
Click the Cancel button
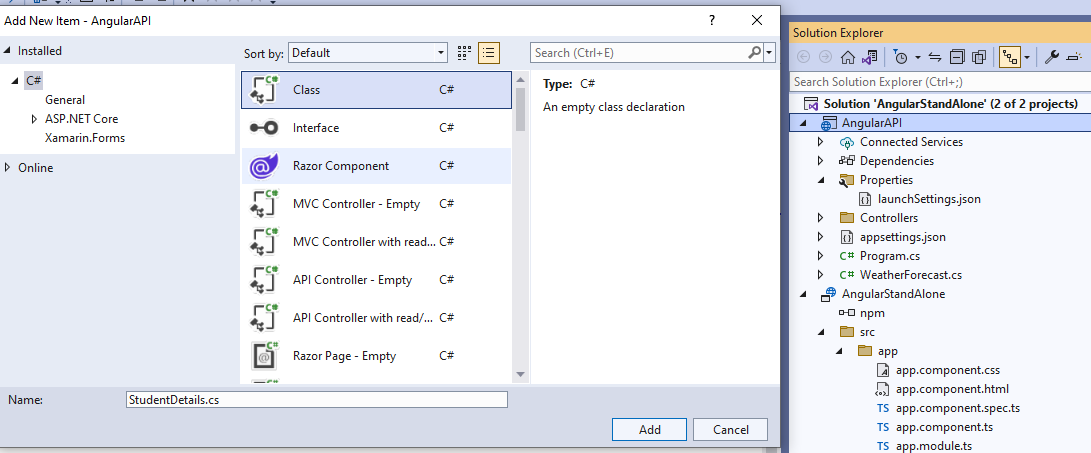(731, 429)
